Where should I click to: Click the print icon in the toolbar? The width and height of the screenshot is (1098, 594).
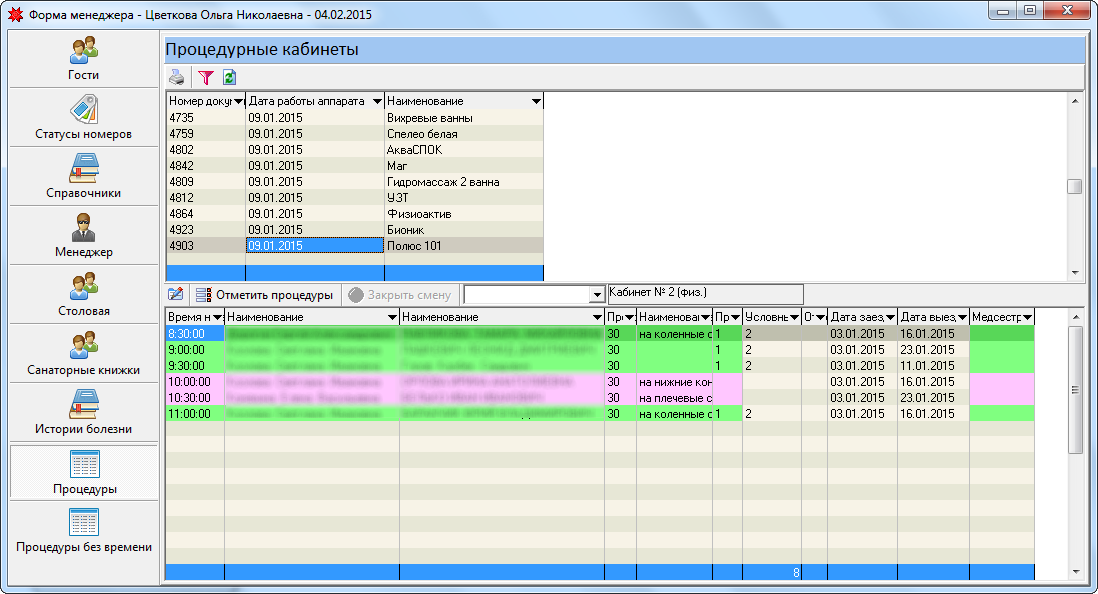point(176,77)
